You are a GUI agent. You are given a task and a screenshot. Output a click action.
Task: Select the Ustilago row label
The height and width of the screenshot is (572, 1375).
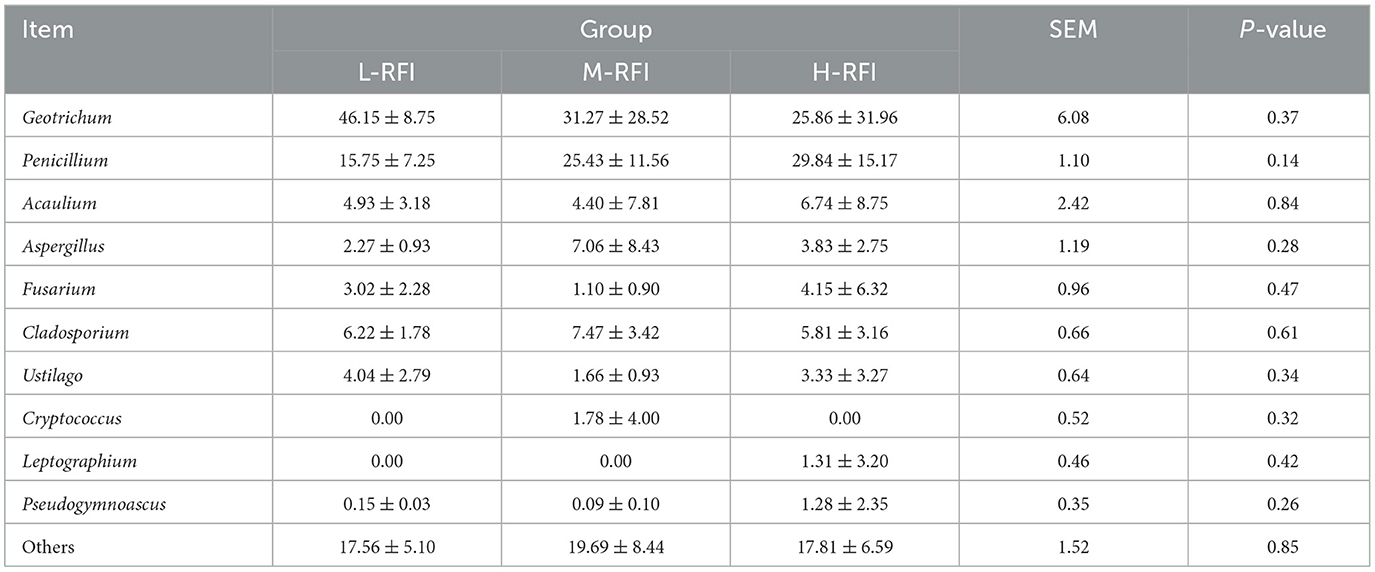53,376
